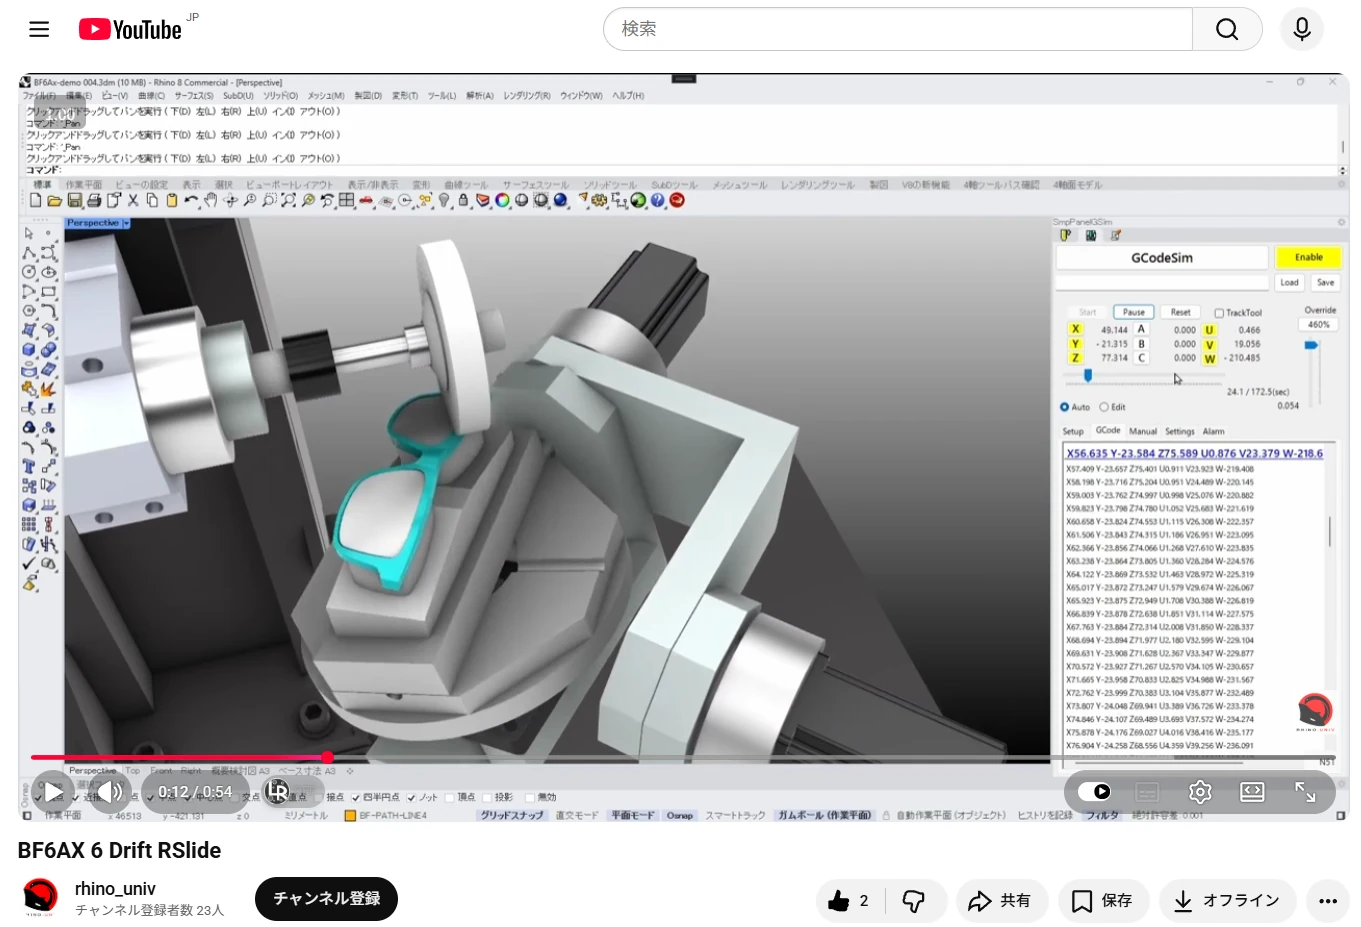Image resolution: width=1361 pixels, height=927 pixels.
Task: Dislike the video with thumbs down
Action: click(x=914, y=900)
